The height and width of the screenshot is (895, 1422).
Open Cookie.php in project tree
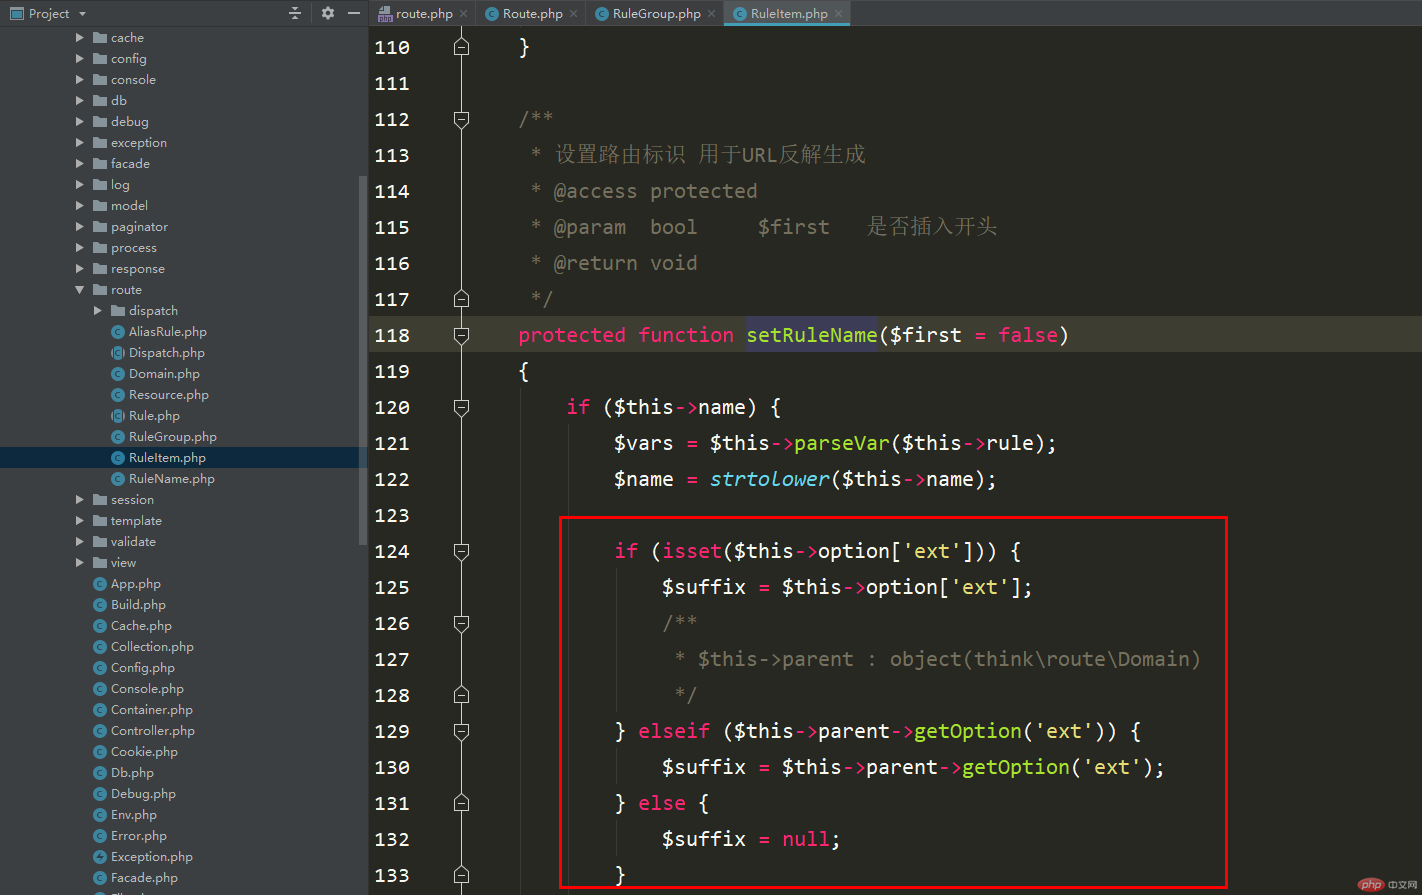tap(144, 752)
